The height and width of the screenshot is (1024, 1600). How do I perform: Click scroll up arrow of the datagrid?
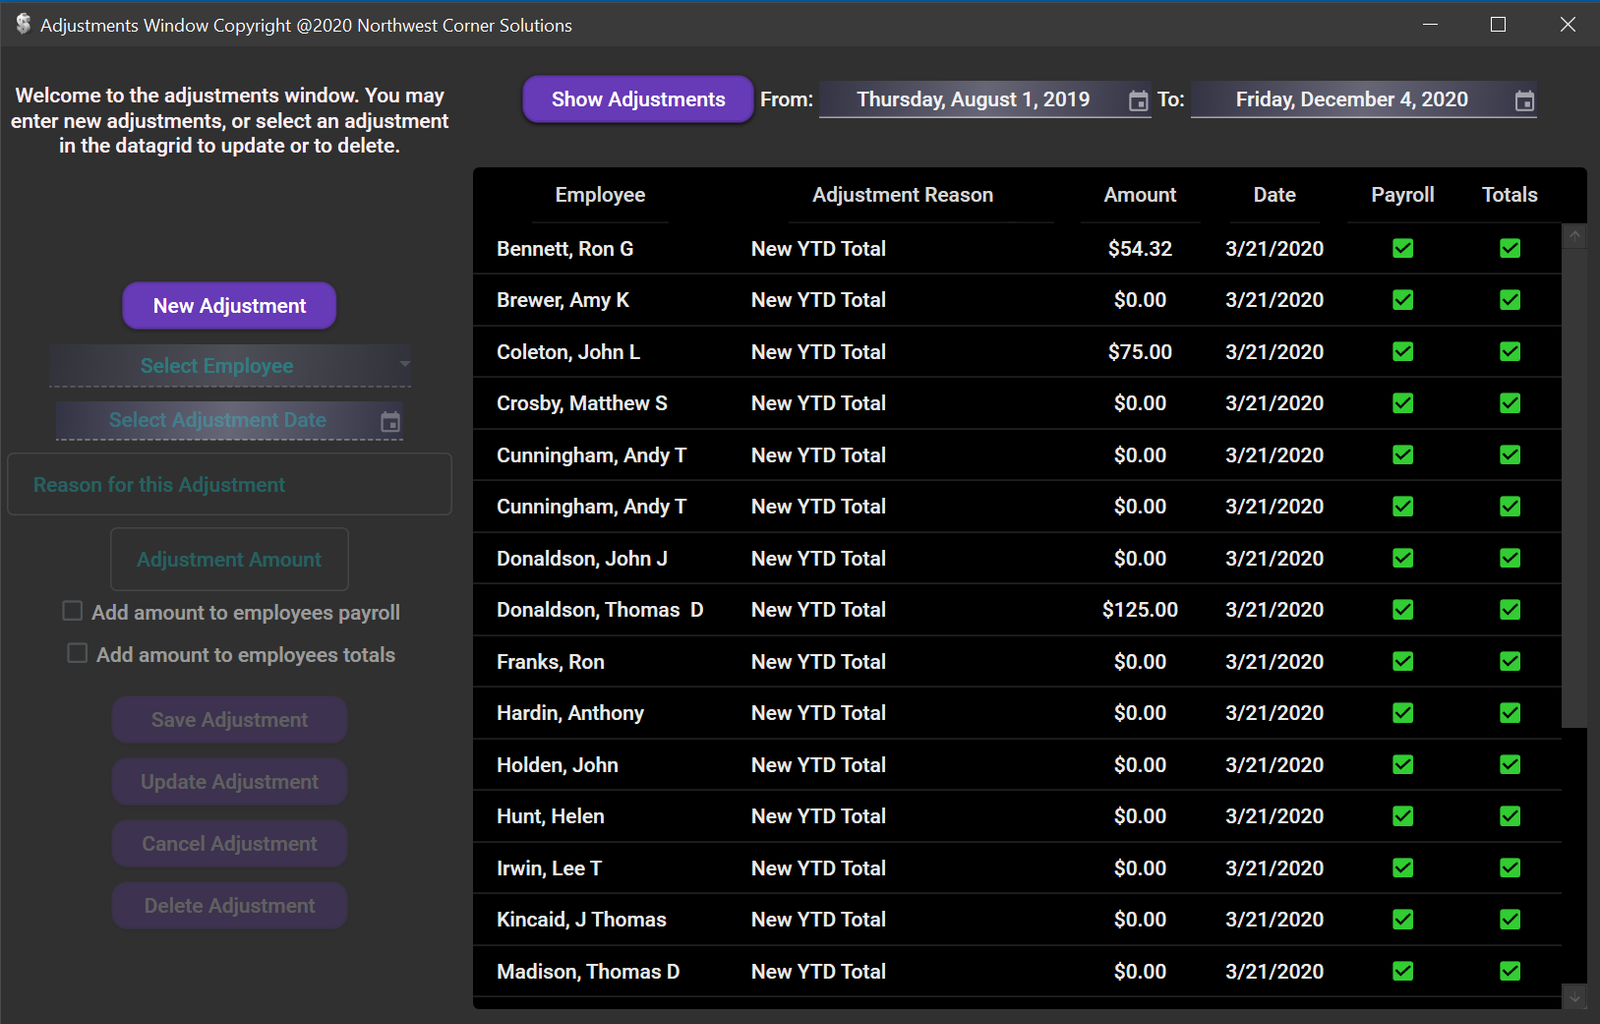[x=1575, y=237]
